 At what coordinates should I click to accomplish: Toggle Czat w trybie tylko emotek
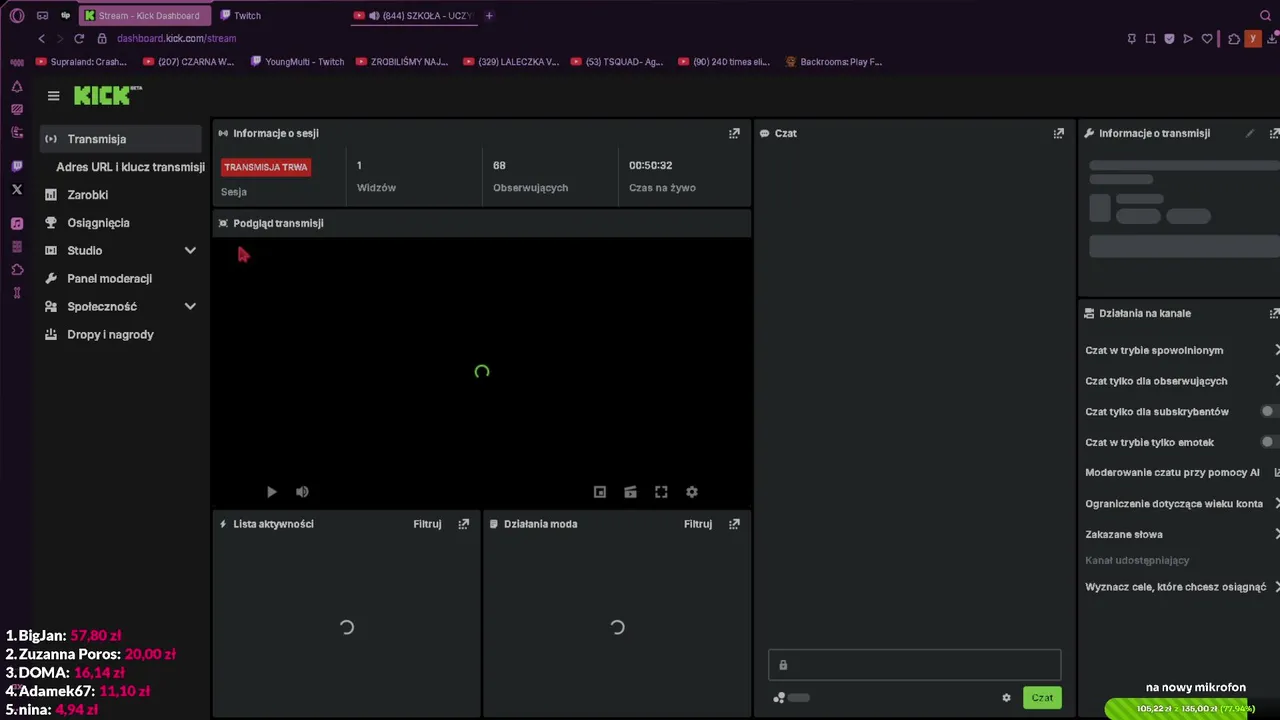tap(1270, 442)
